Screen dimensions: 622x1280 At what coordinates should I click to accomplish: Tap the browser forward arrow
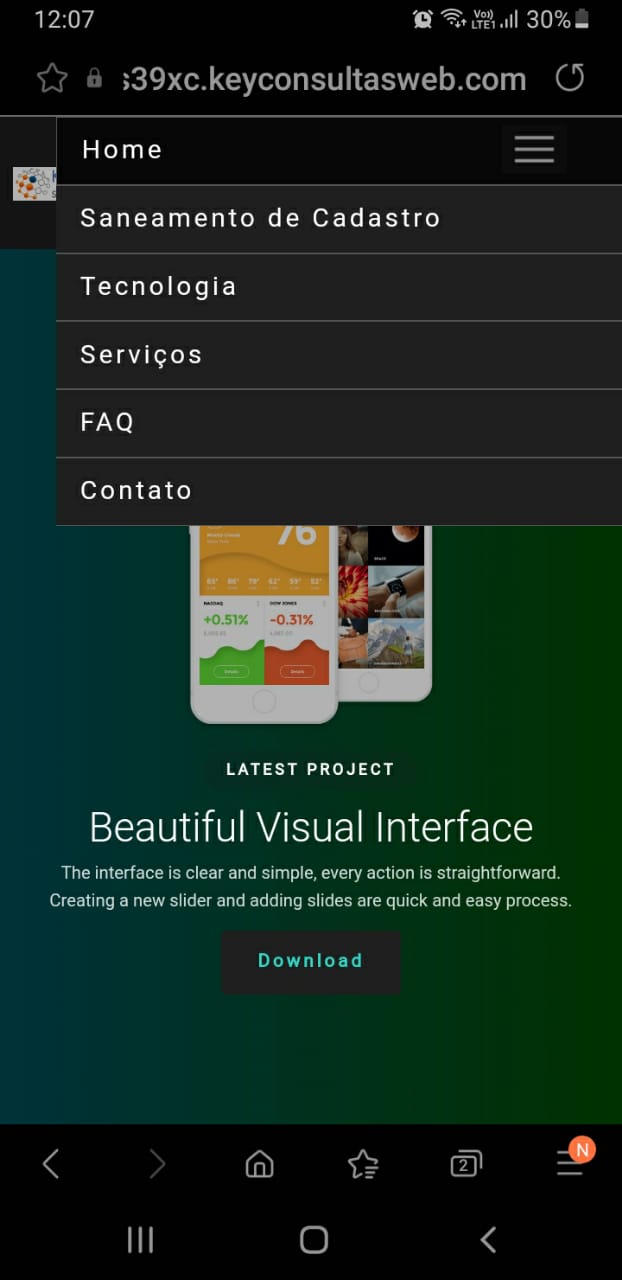[156, 1164]
